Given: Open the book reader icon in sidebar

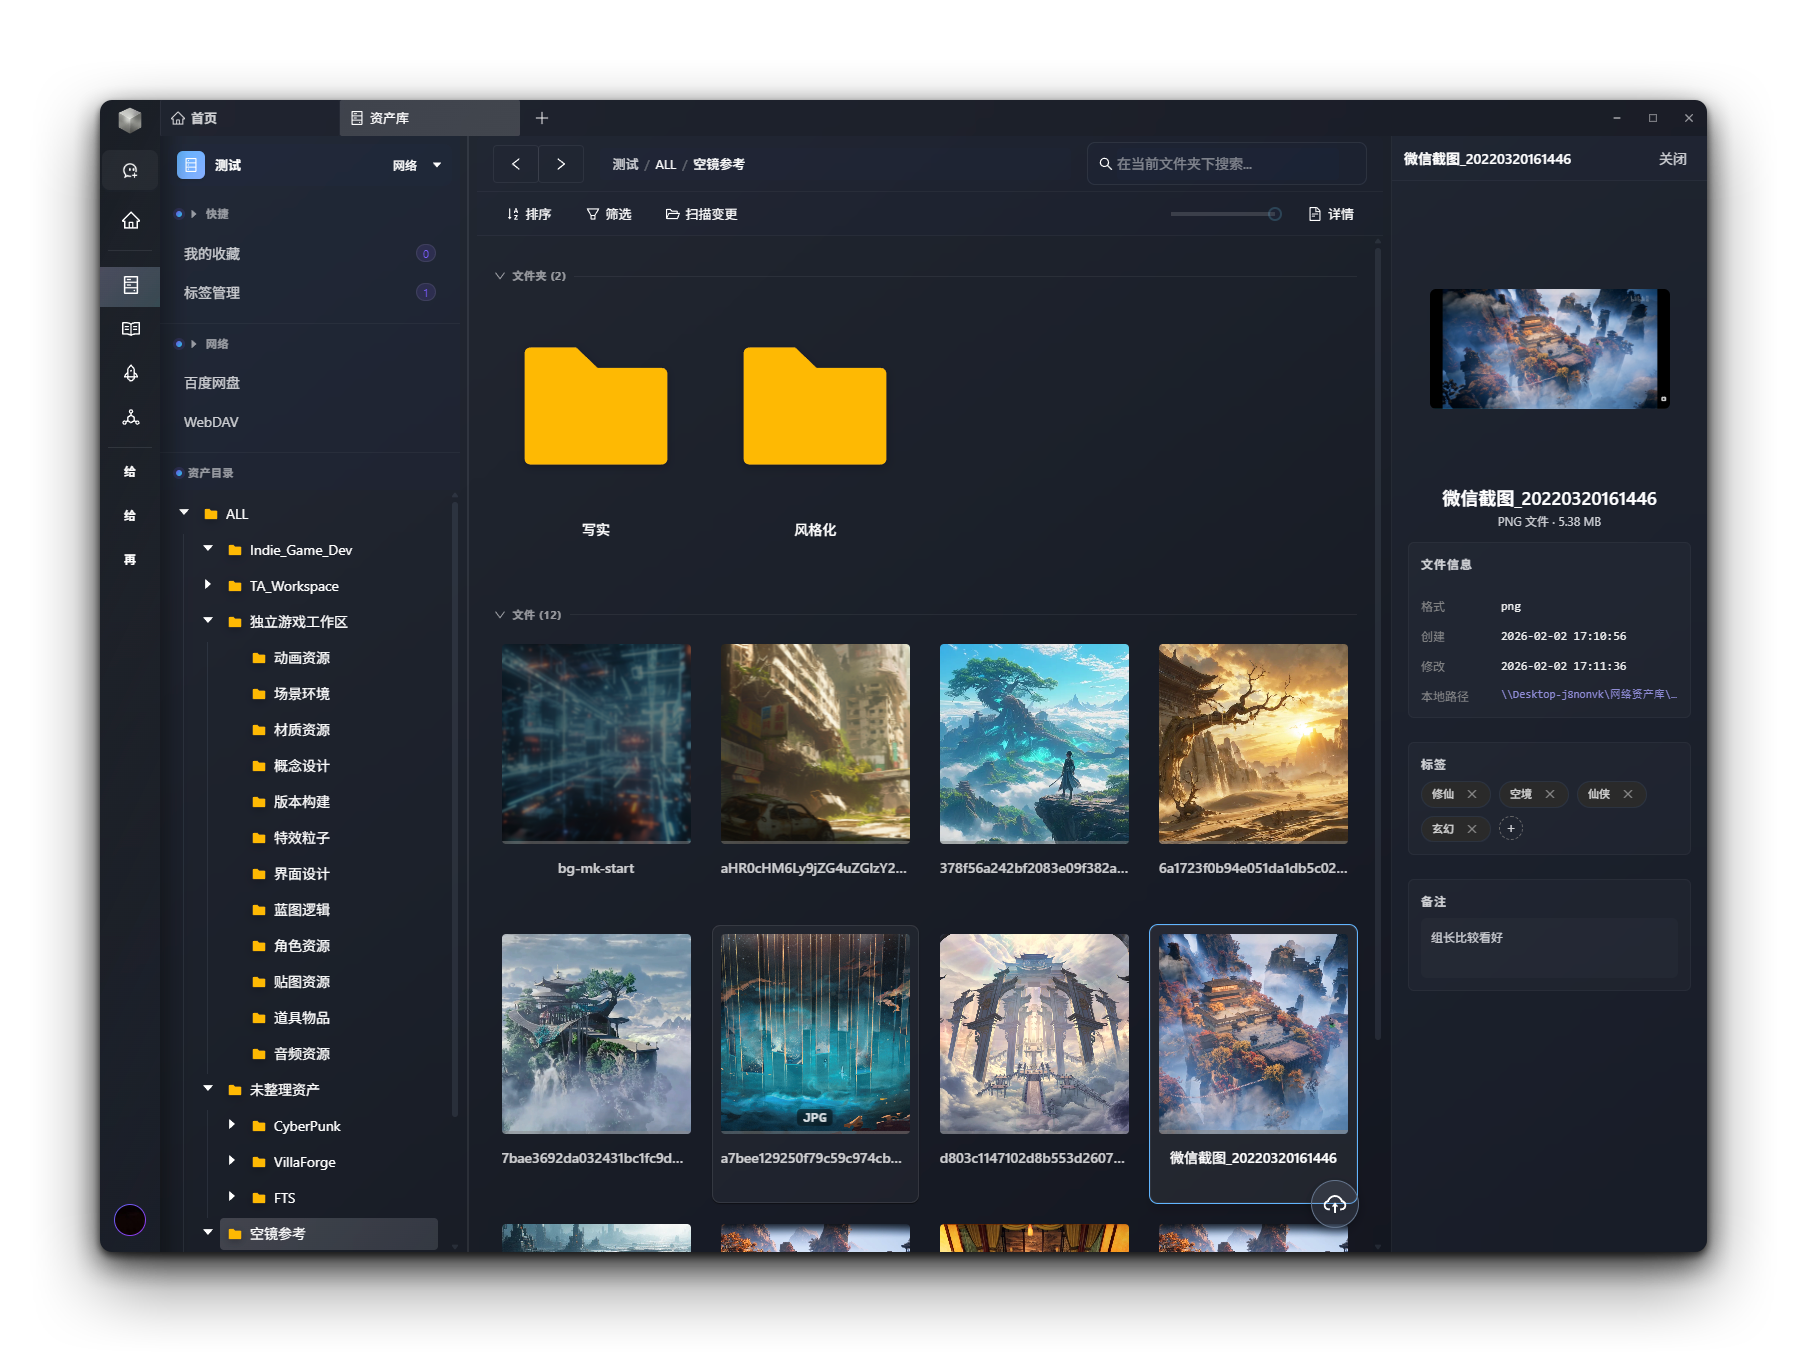Looking at the screenshot, I should (130, 329).
